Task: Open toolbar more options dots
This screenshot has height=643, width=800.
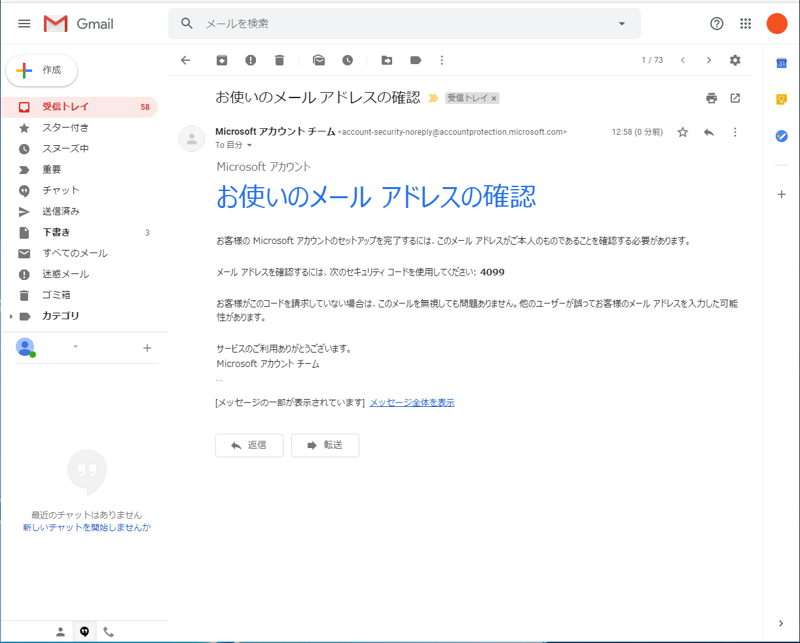Action: [x=442, y=60]
